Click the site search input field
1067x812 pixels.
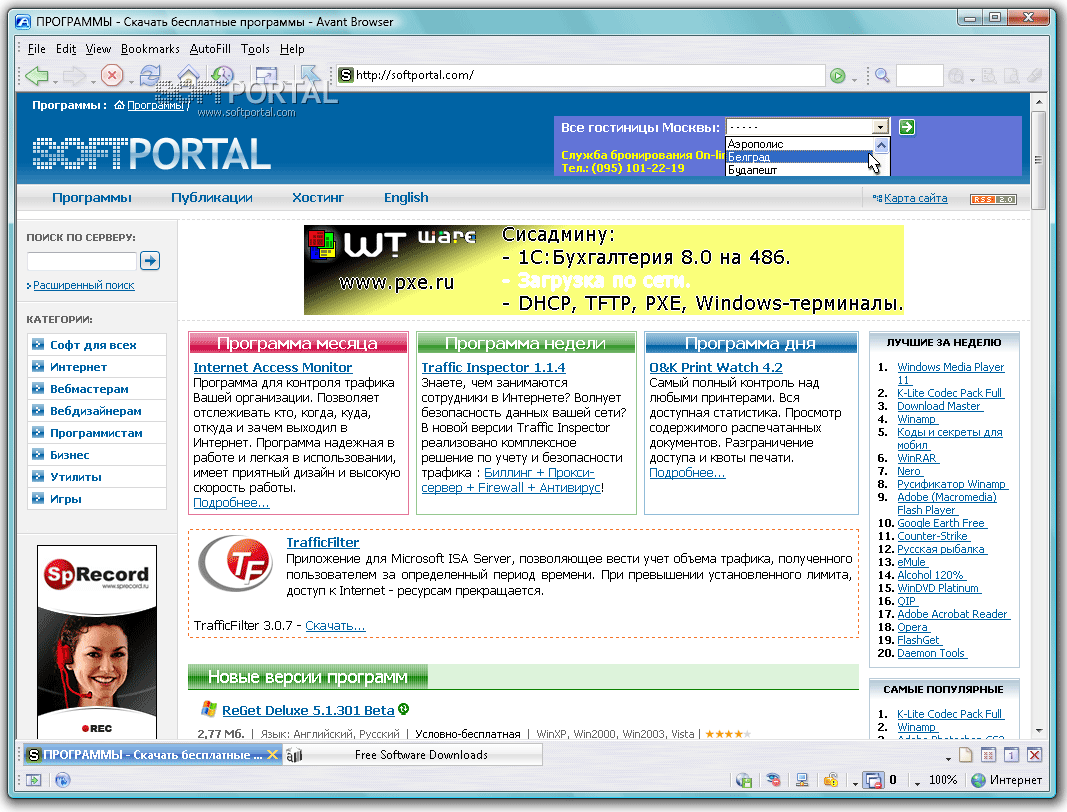tap(82, 261)
